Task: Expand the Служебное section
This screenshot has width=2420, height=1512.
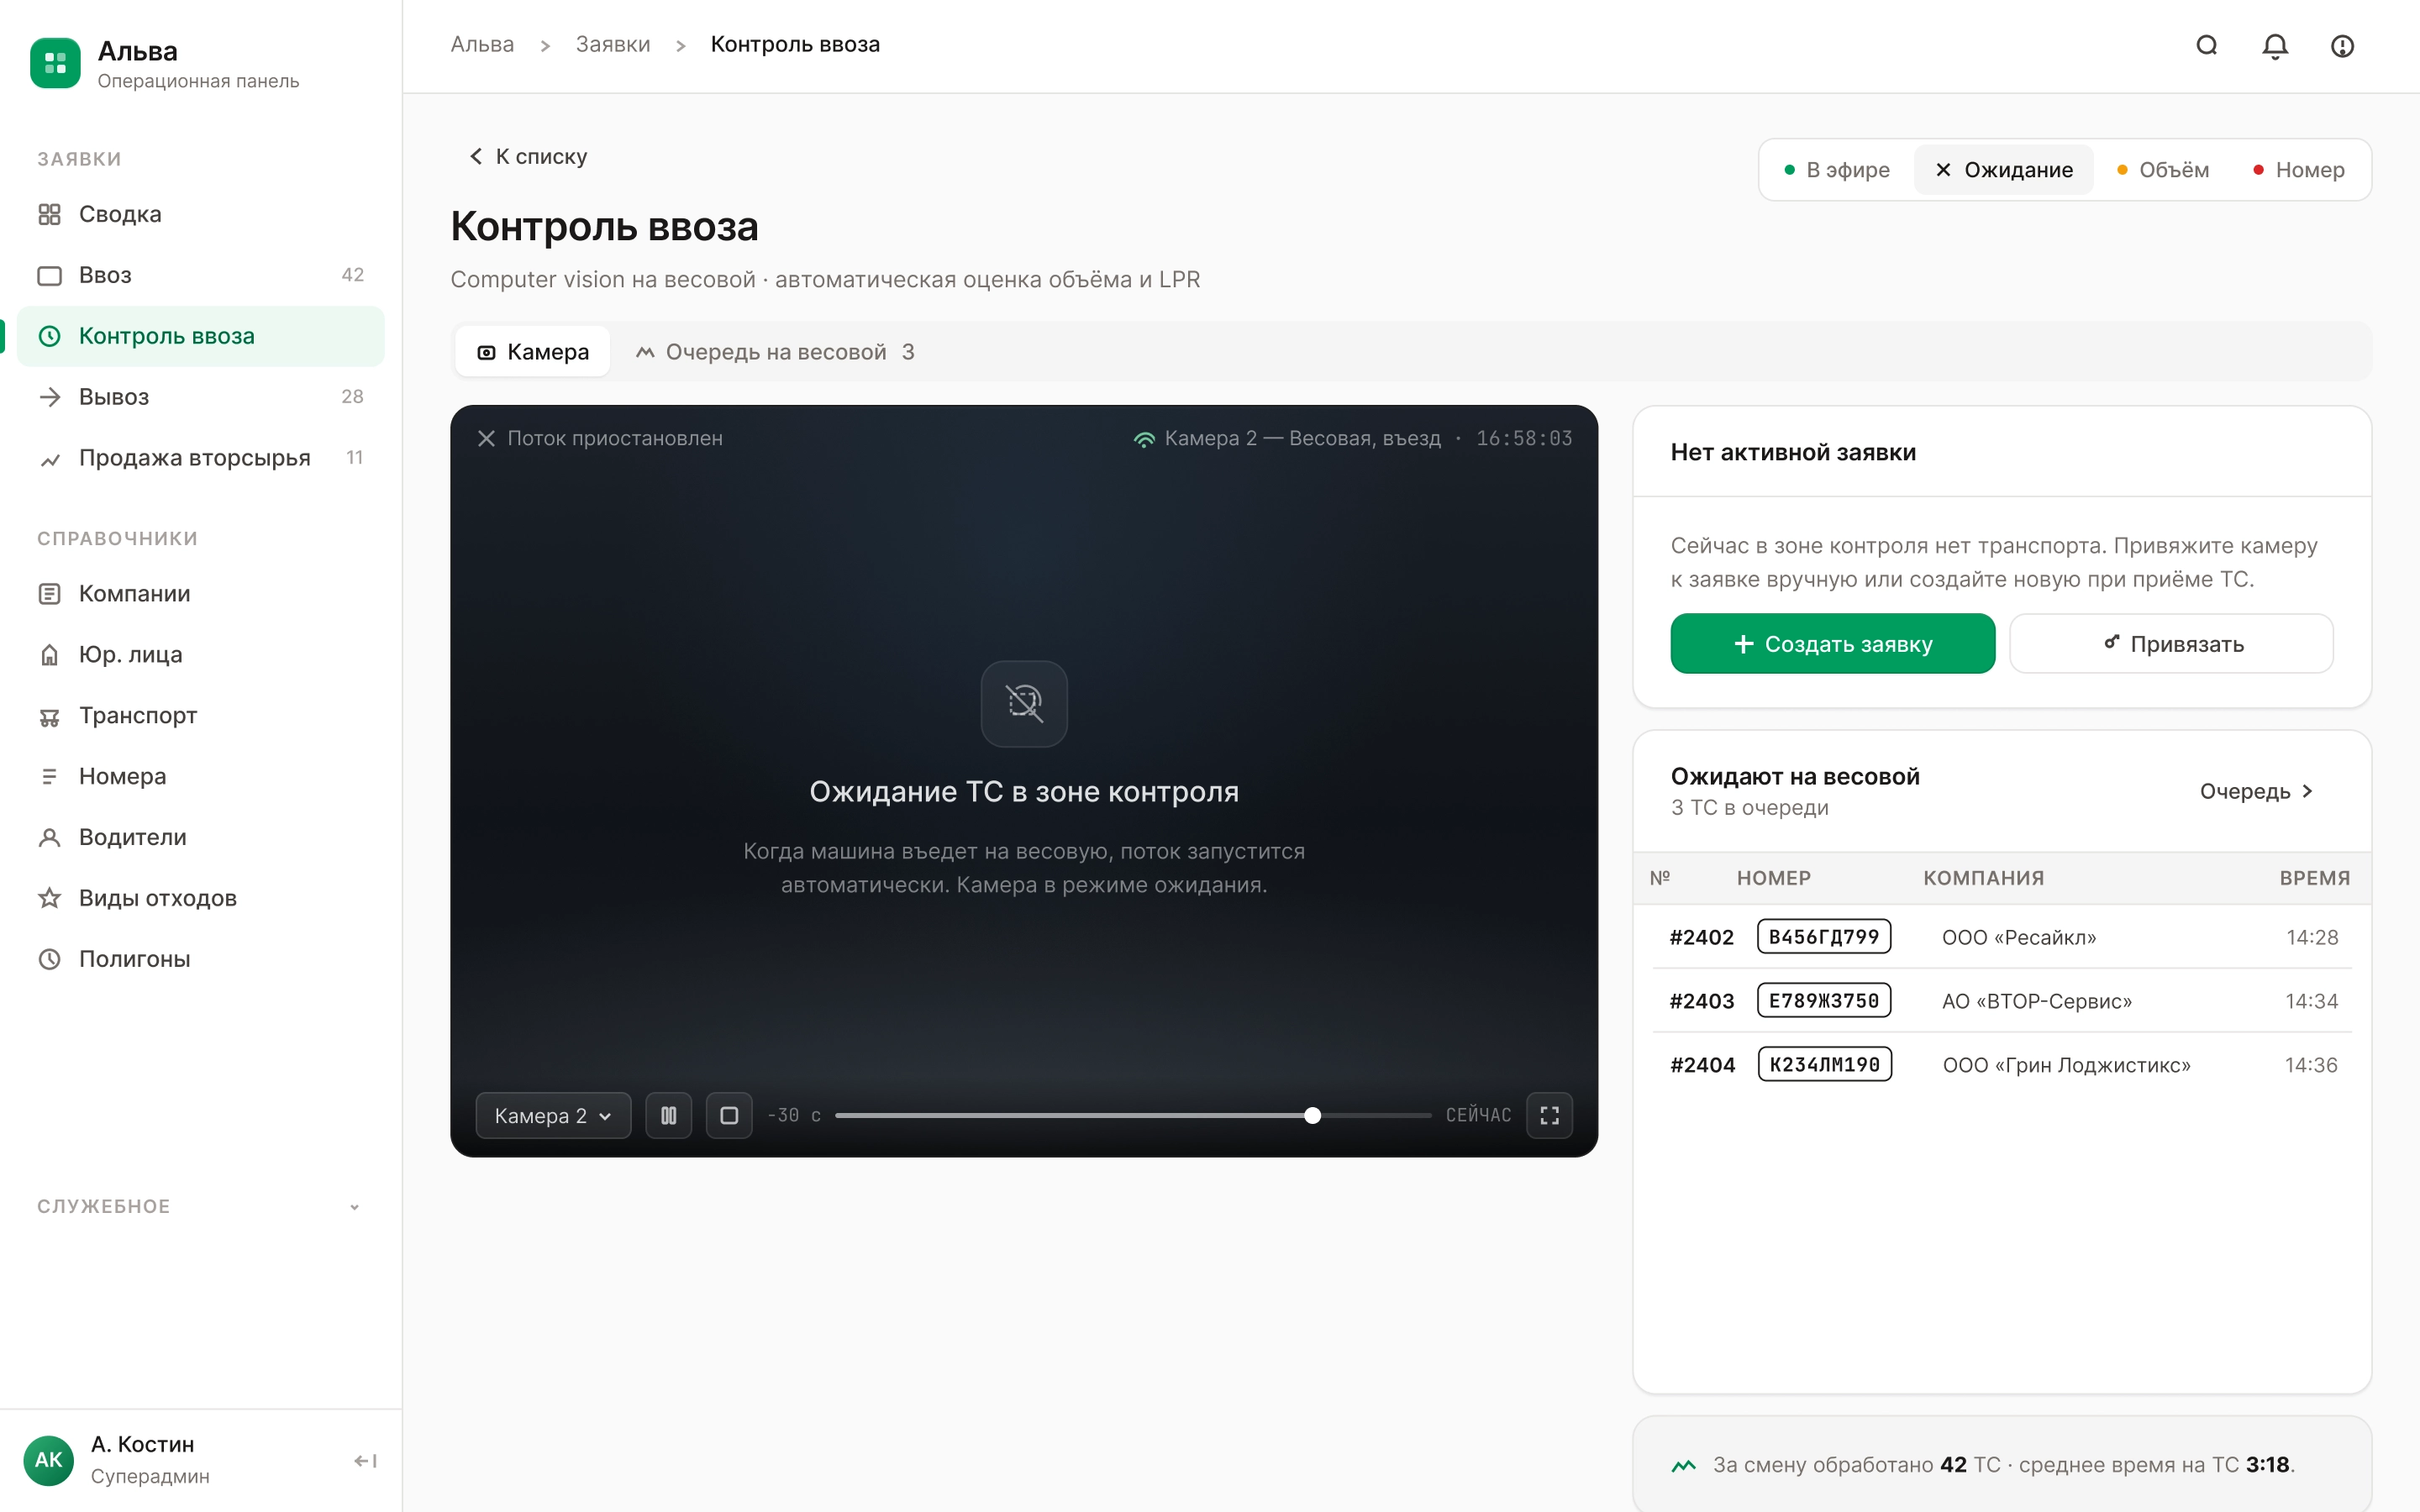Action: point(200,1206)
